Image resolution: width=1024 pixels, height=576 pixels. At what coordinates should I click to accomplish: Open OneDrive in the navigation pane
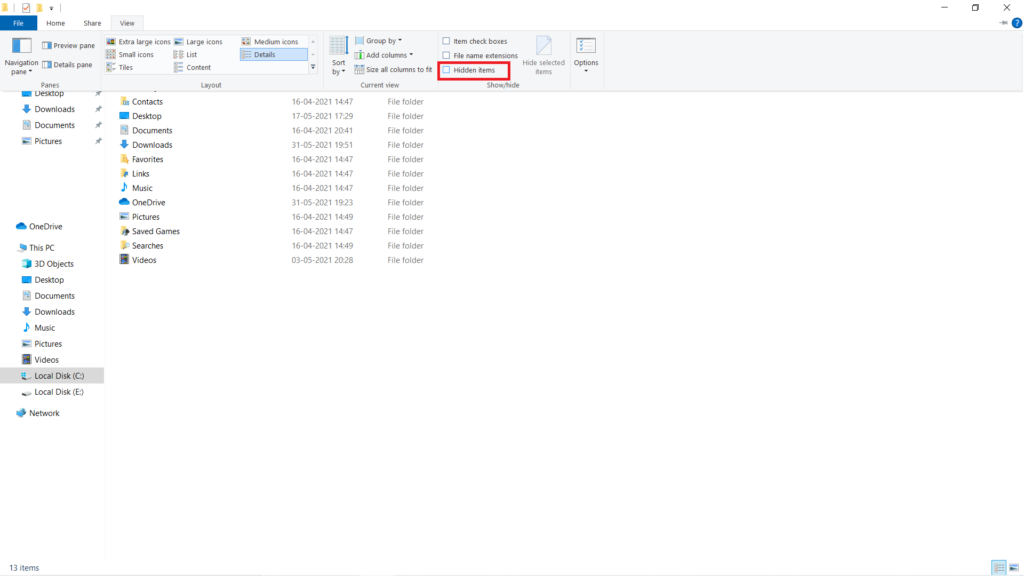(x=45, y=227)
